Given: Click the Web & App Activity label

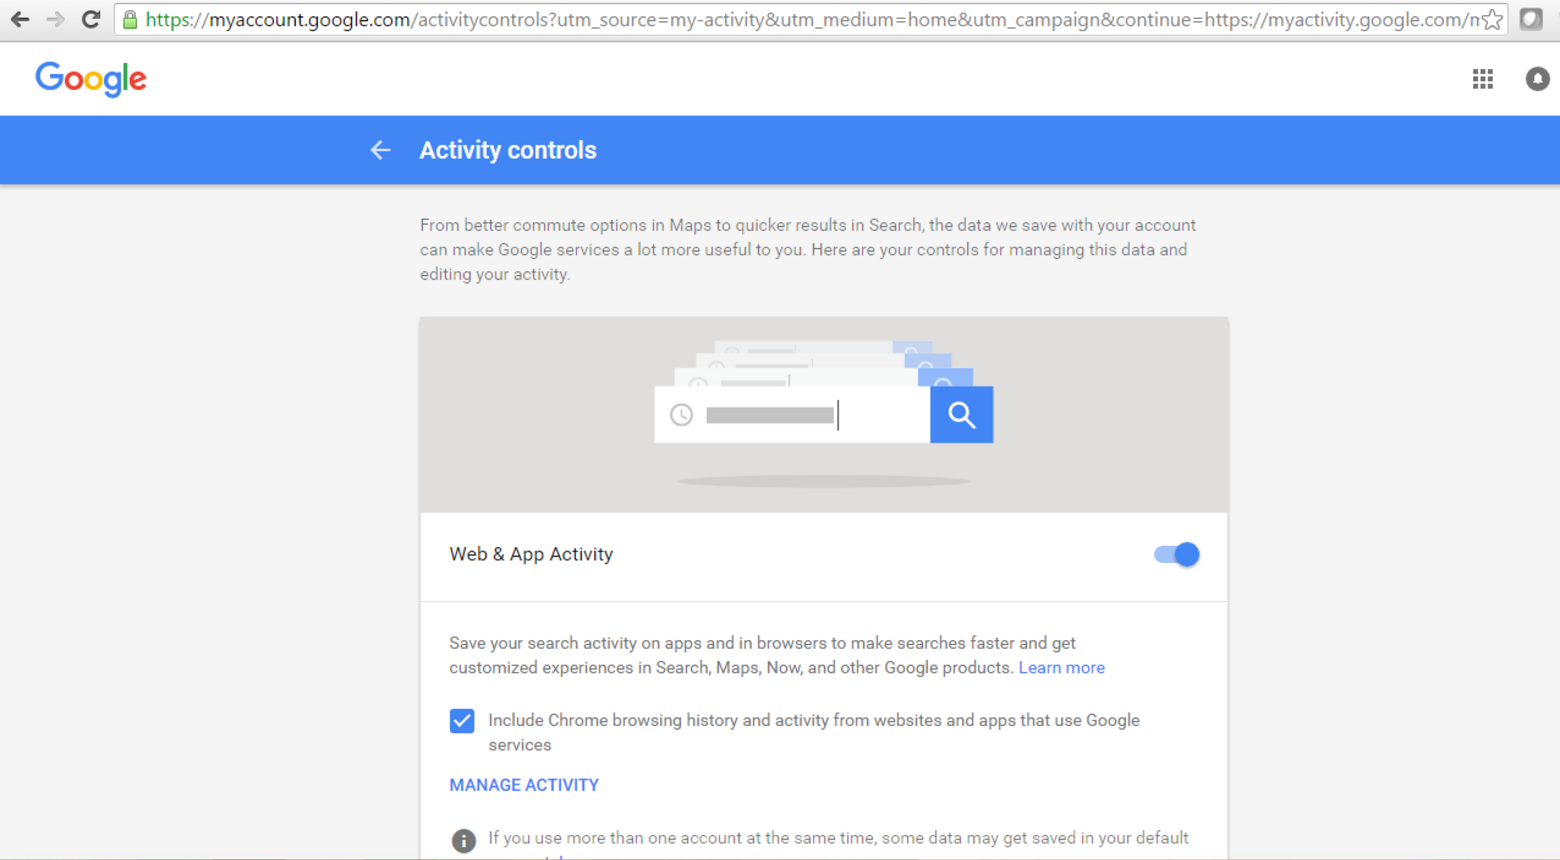Looking at the screenshot, I should tap(531, 554).
